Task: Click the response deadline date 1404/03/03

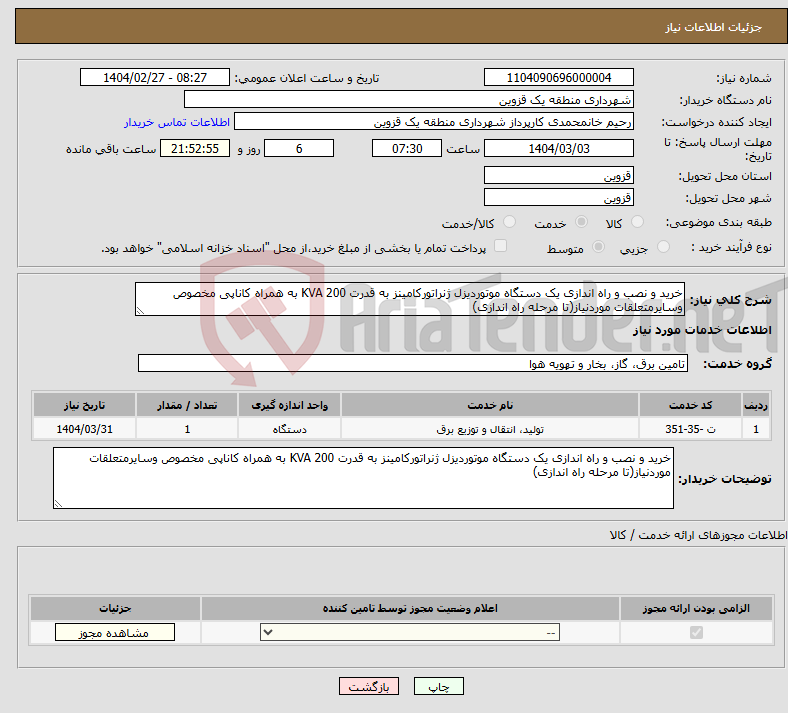Action: tap(559, 148)
